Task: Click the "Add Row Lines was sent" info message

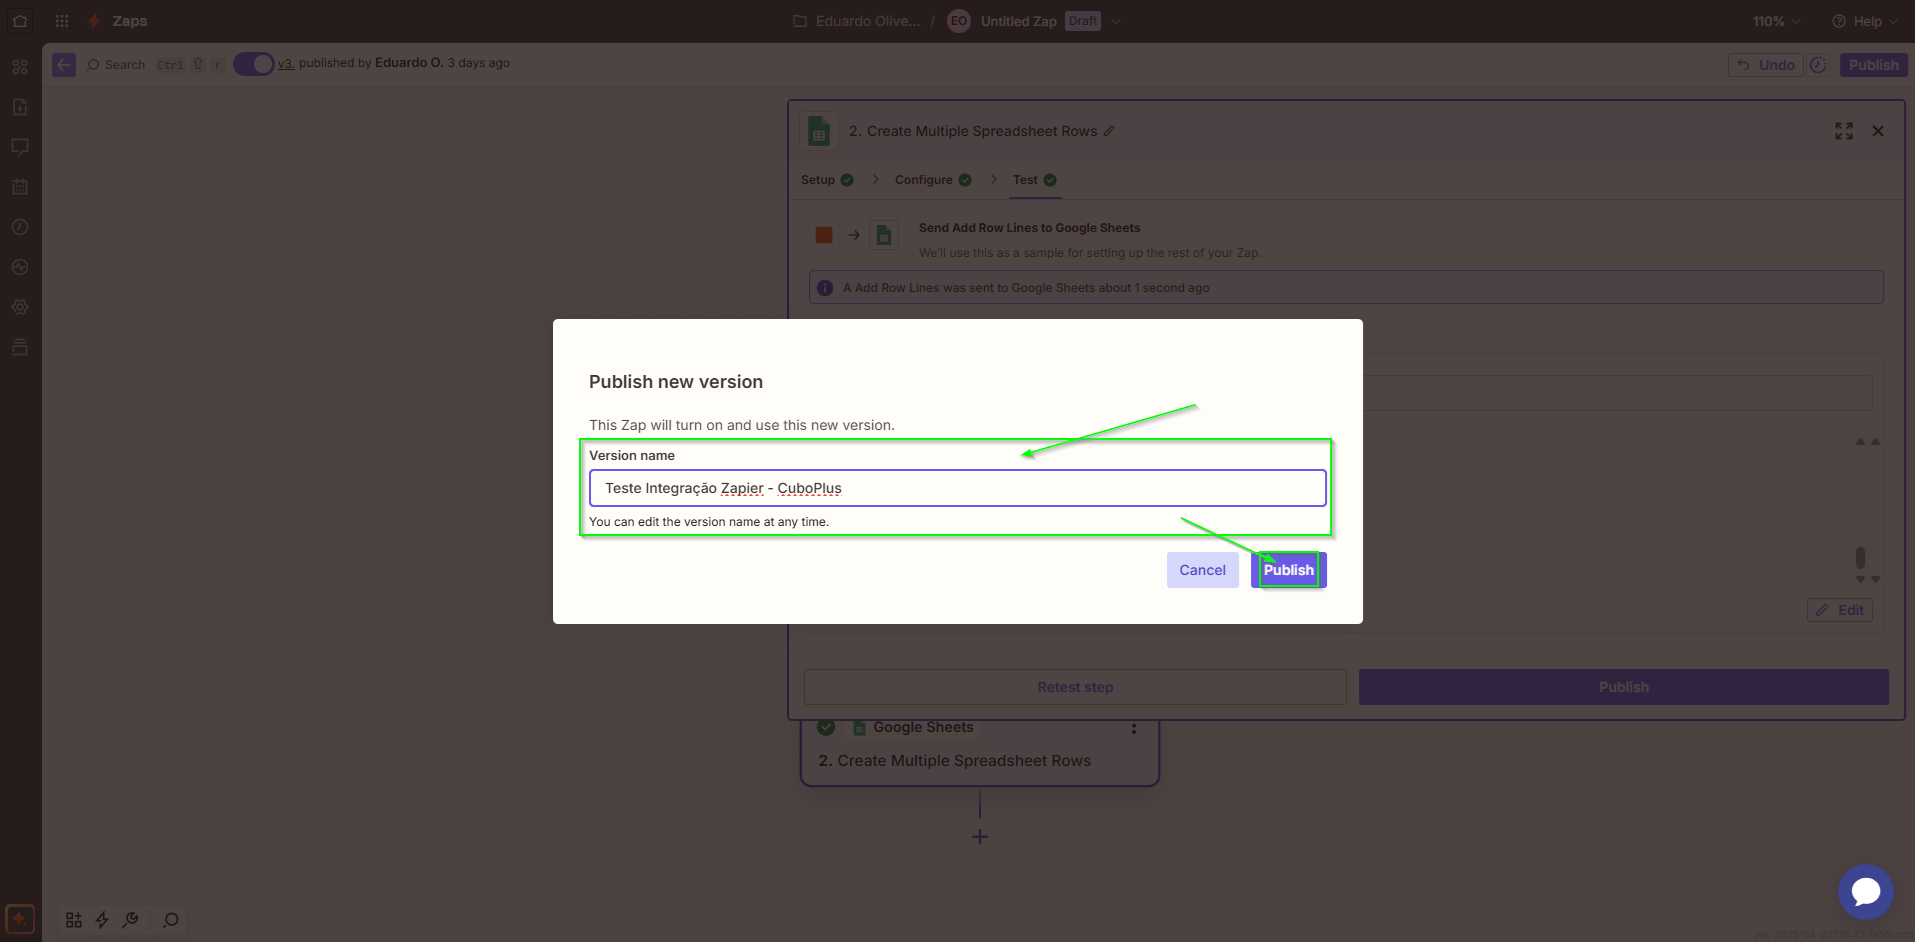Action: click(x=1346, y=287)
